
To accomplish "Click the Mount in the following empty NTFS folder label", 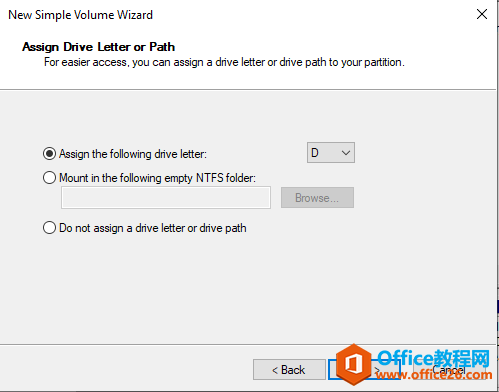I will (157, 178).
